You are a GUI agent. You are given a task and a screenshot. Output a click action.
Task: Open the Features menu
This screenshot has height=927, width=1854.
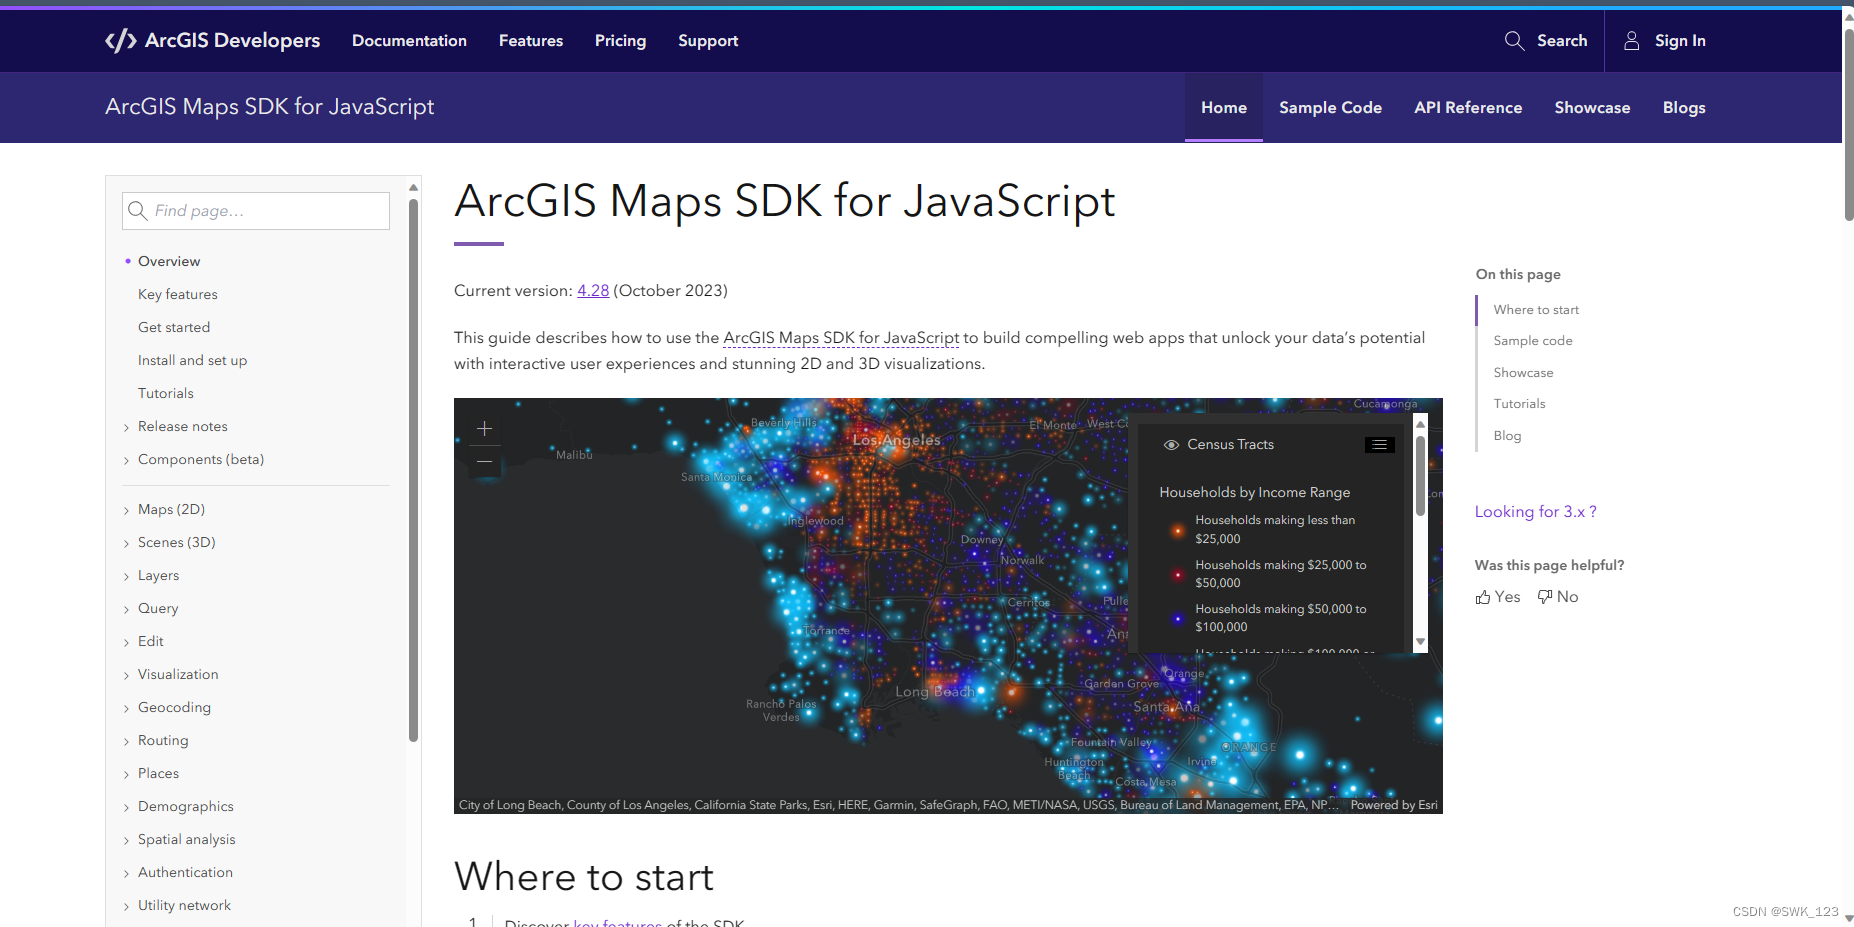click(x=531, y=40)
